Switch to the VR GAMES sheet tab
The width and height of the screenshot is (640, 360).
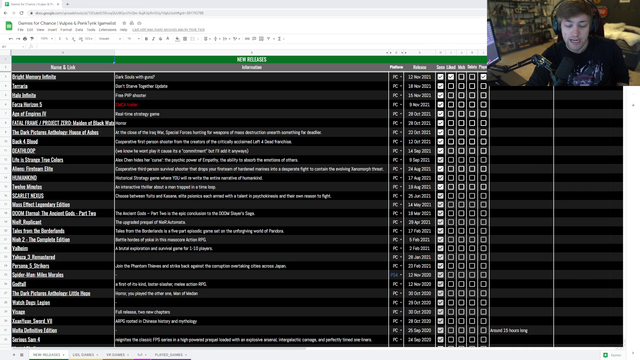pos(116,355)
